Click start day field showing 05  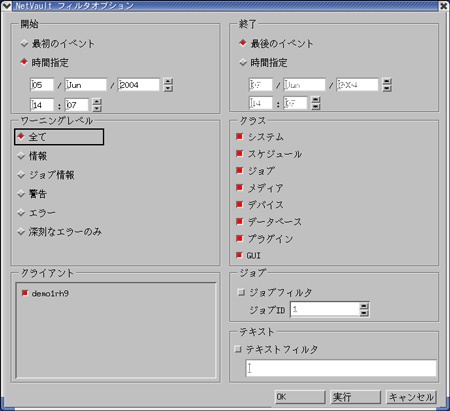pos(42,85)
